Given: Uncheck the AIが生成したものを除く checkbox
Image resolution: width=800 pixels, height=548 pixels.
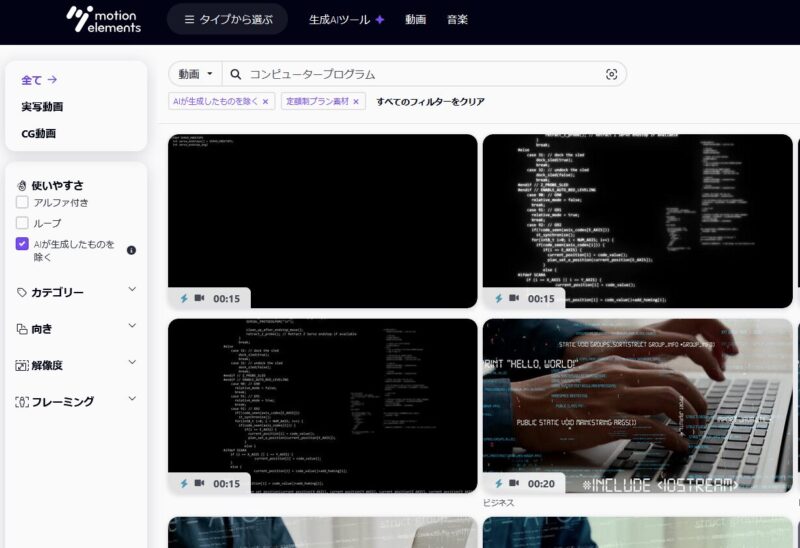Looking at the screenshot, I should [x=22, y=244].
